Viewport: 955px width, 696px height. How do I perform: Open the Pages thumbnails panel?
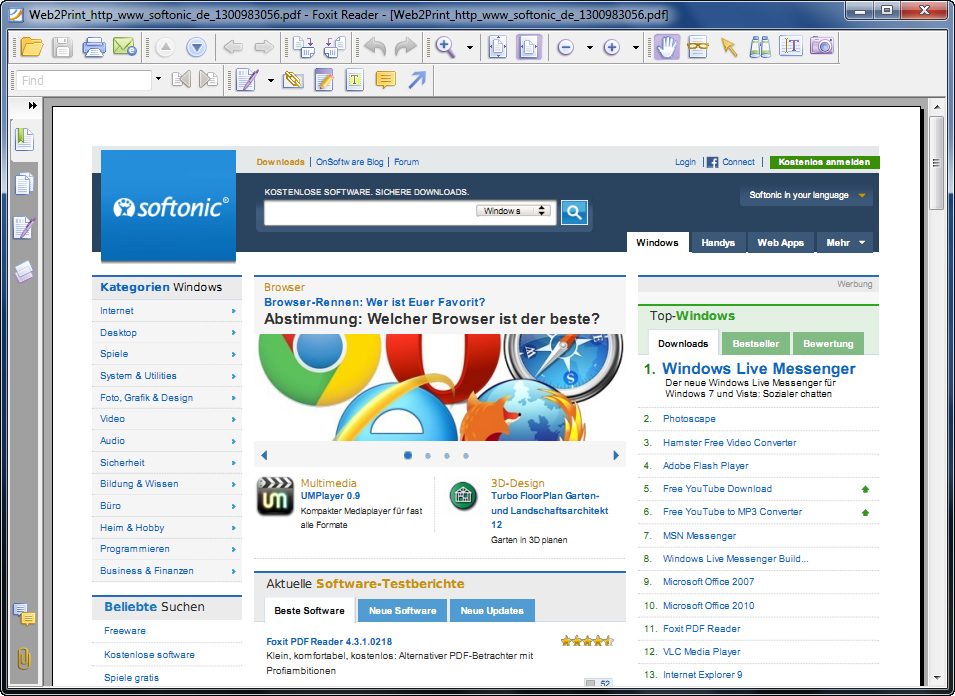pyautogui.click(x=24, y=184)
